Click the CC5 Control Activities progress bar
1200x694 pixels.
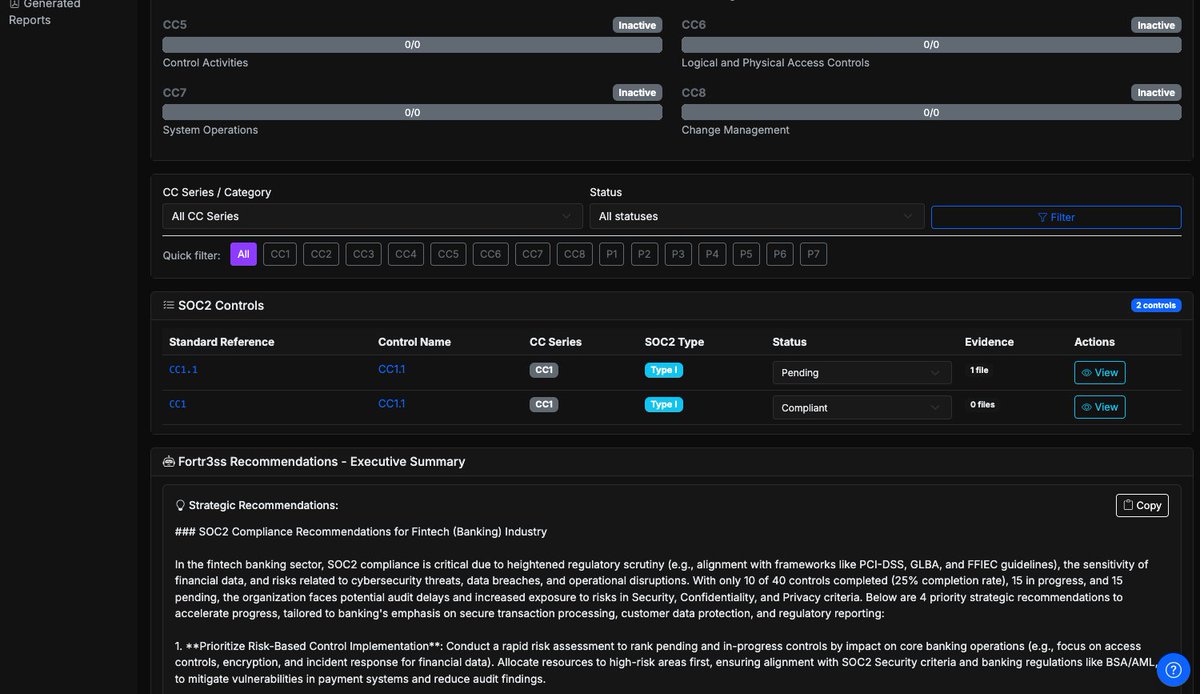[x=412, y=45]
